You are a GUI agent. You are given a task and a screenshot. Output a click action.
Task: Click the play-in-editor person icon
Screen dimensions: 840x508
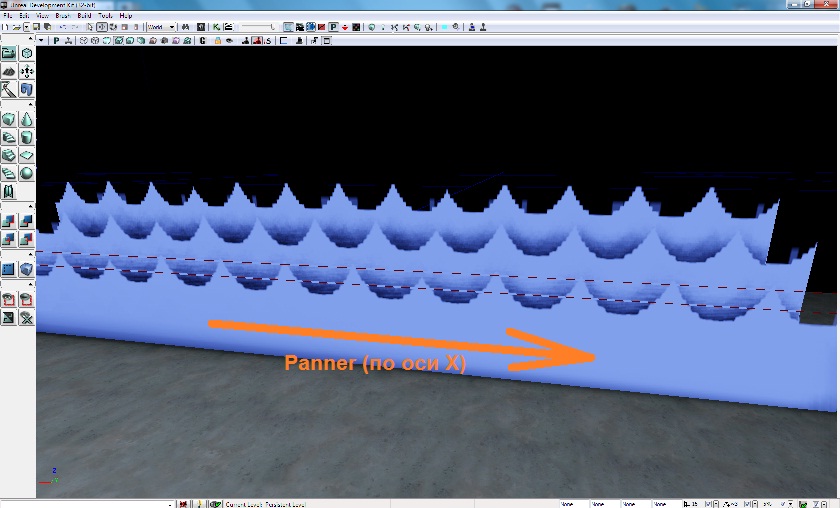click(x=472, y=27)
